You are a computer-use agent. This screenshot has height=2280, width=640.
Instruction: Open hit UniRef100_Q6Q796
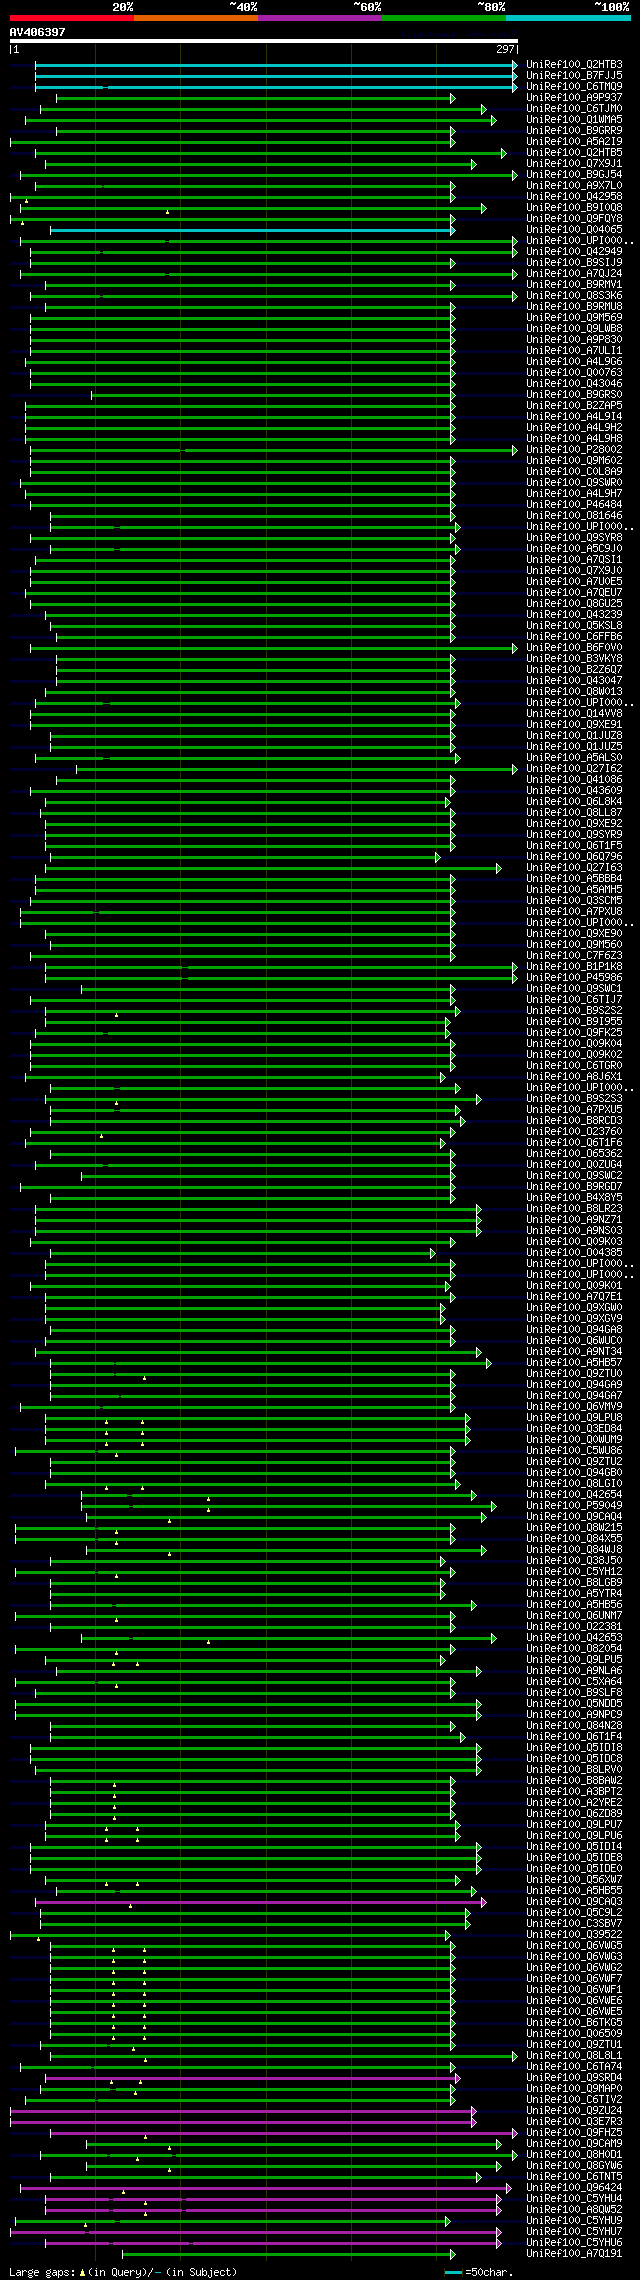(x=574, y=857)
